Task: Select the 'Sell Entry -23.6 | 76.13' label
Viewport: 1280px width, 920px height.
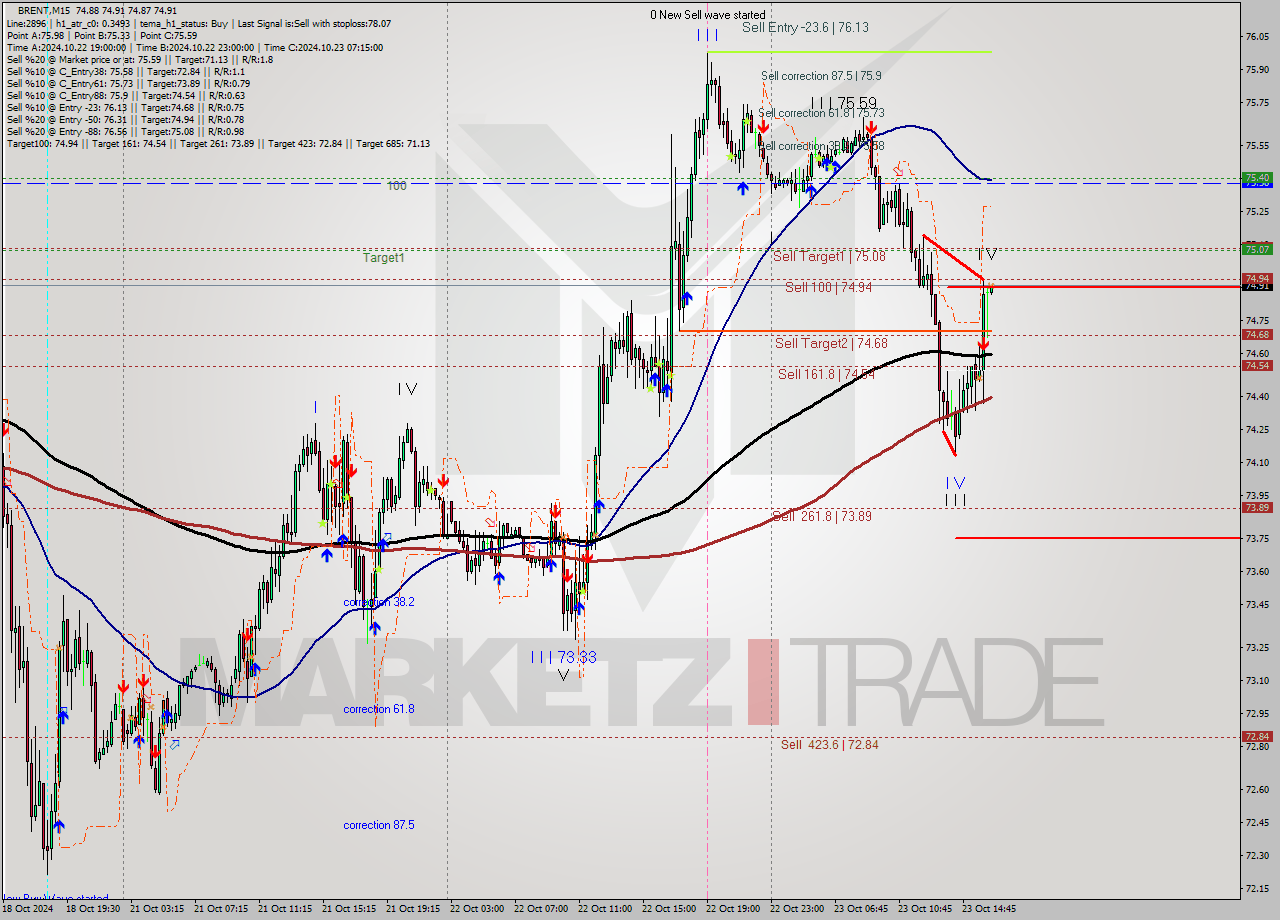Action: (x=805, y=28)
